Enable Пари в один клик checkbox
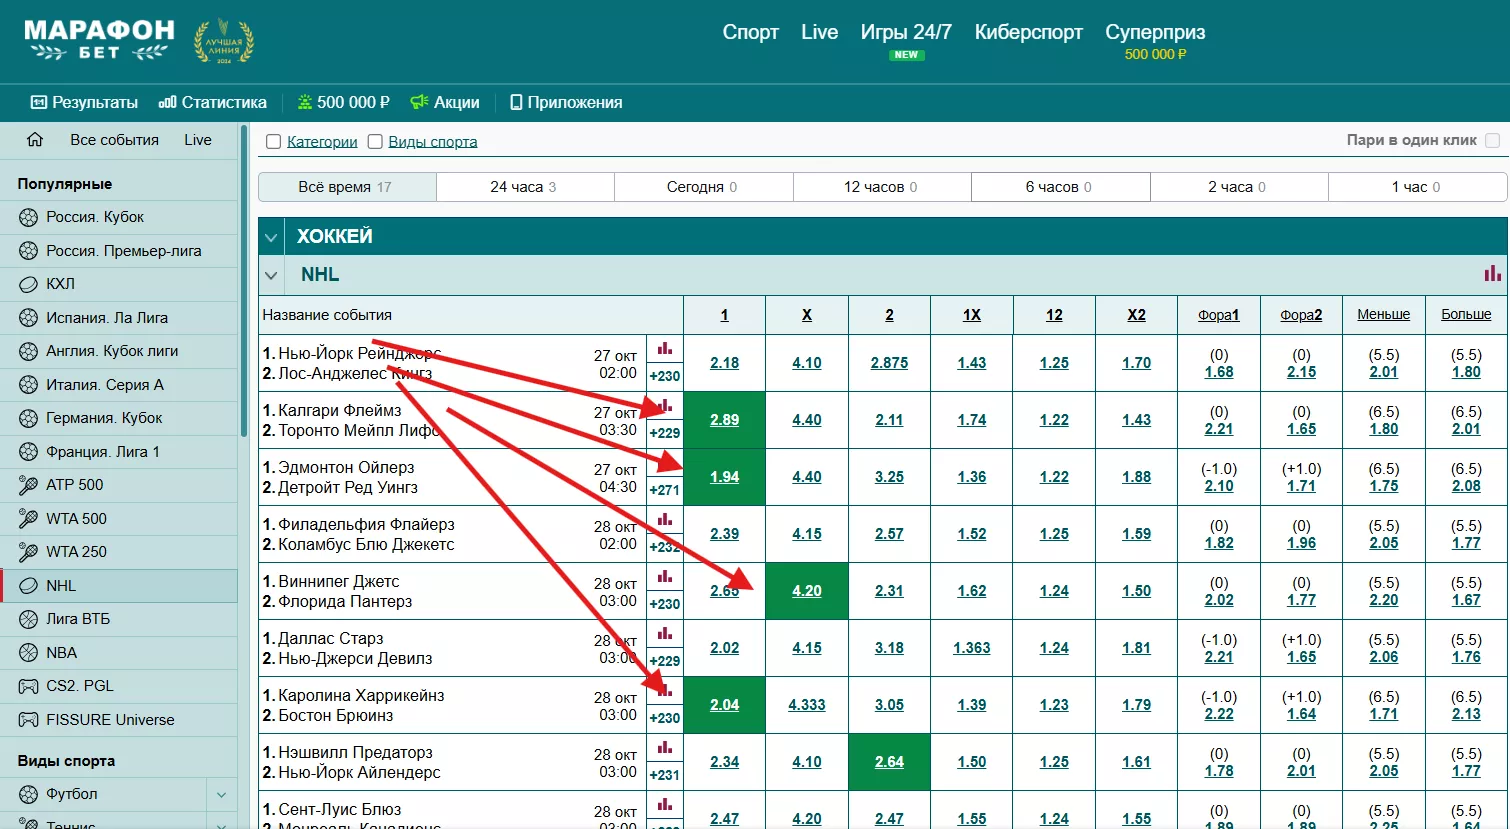This screenshot has height=829, width=1510. (x=1492, y=141)
